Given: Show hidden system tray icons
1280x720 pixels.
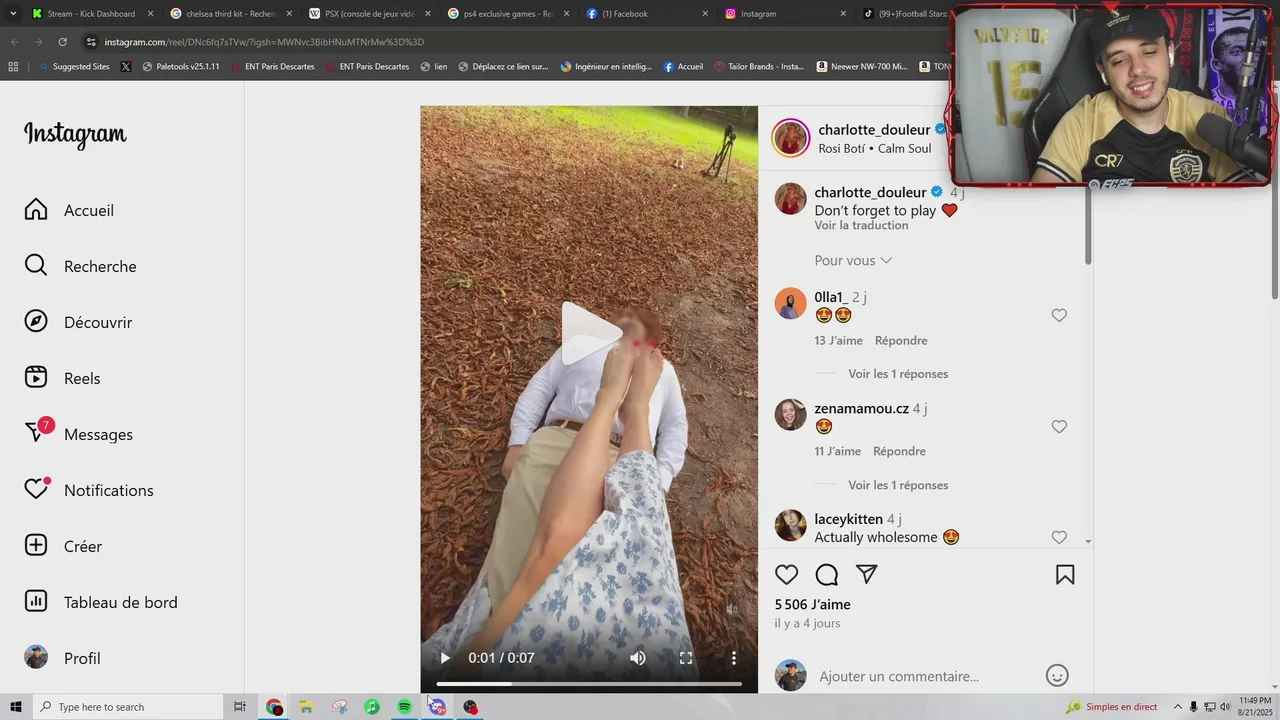Looking at the screenshot, I should pyautogui.click(x=1177, y=707).
